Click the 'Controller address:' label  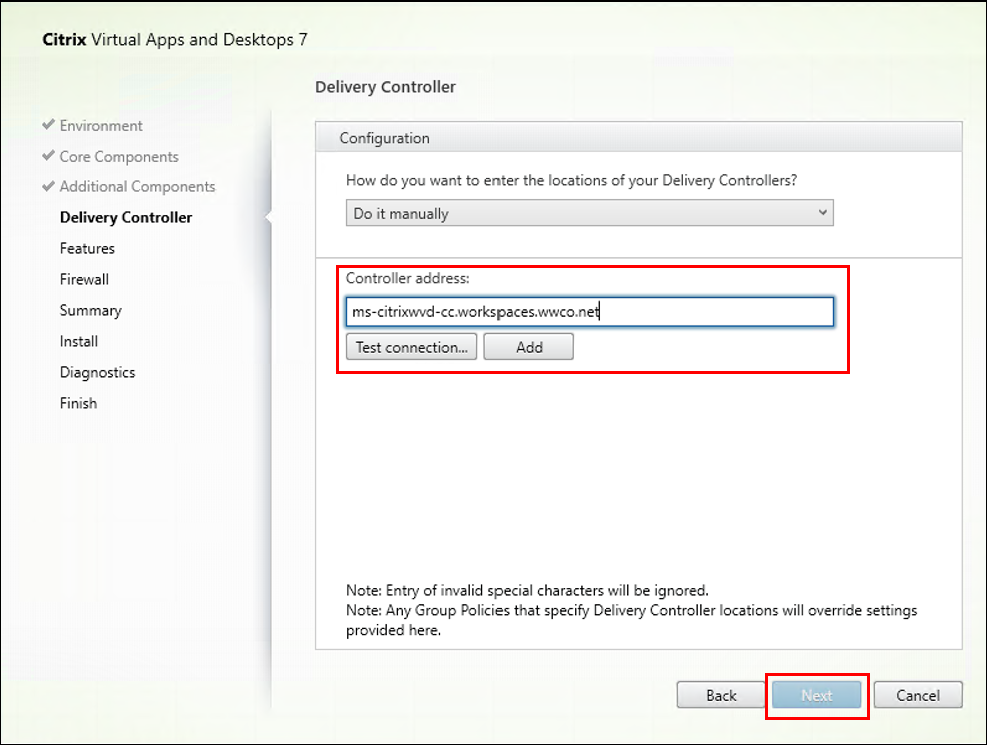(407, 278)
